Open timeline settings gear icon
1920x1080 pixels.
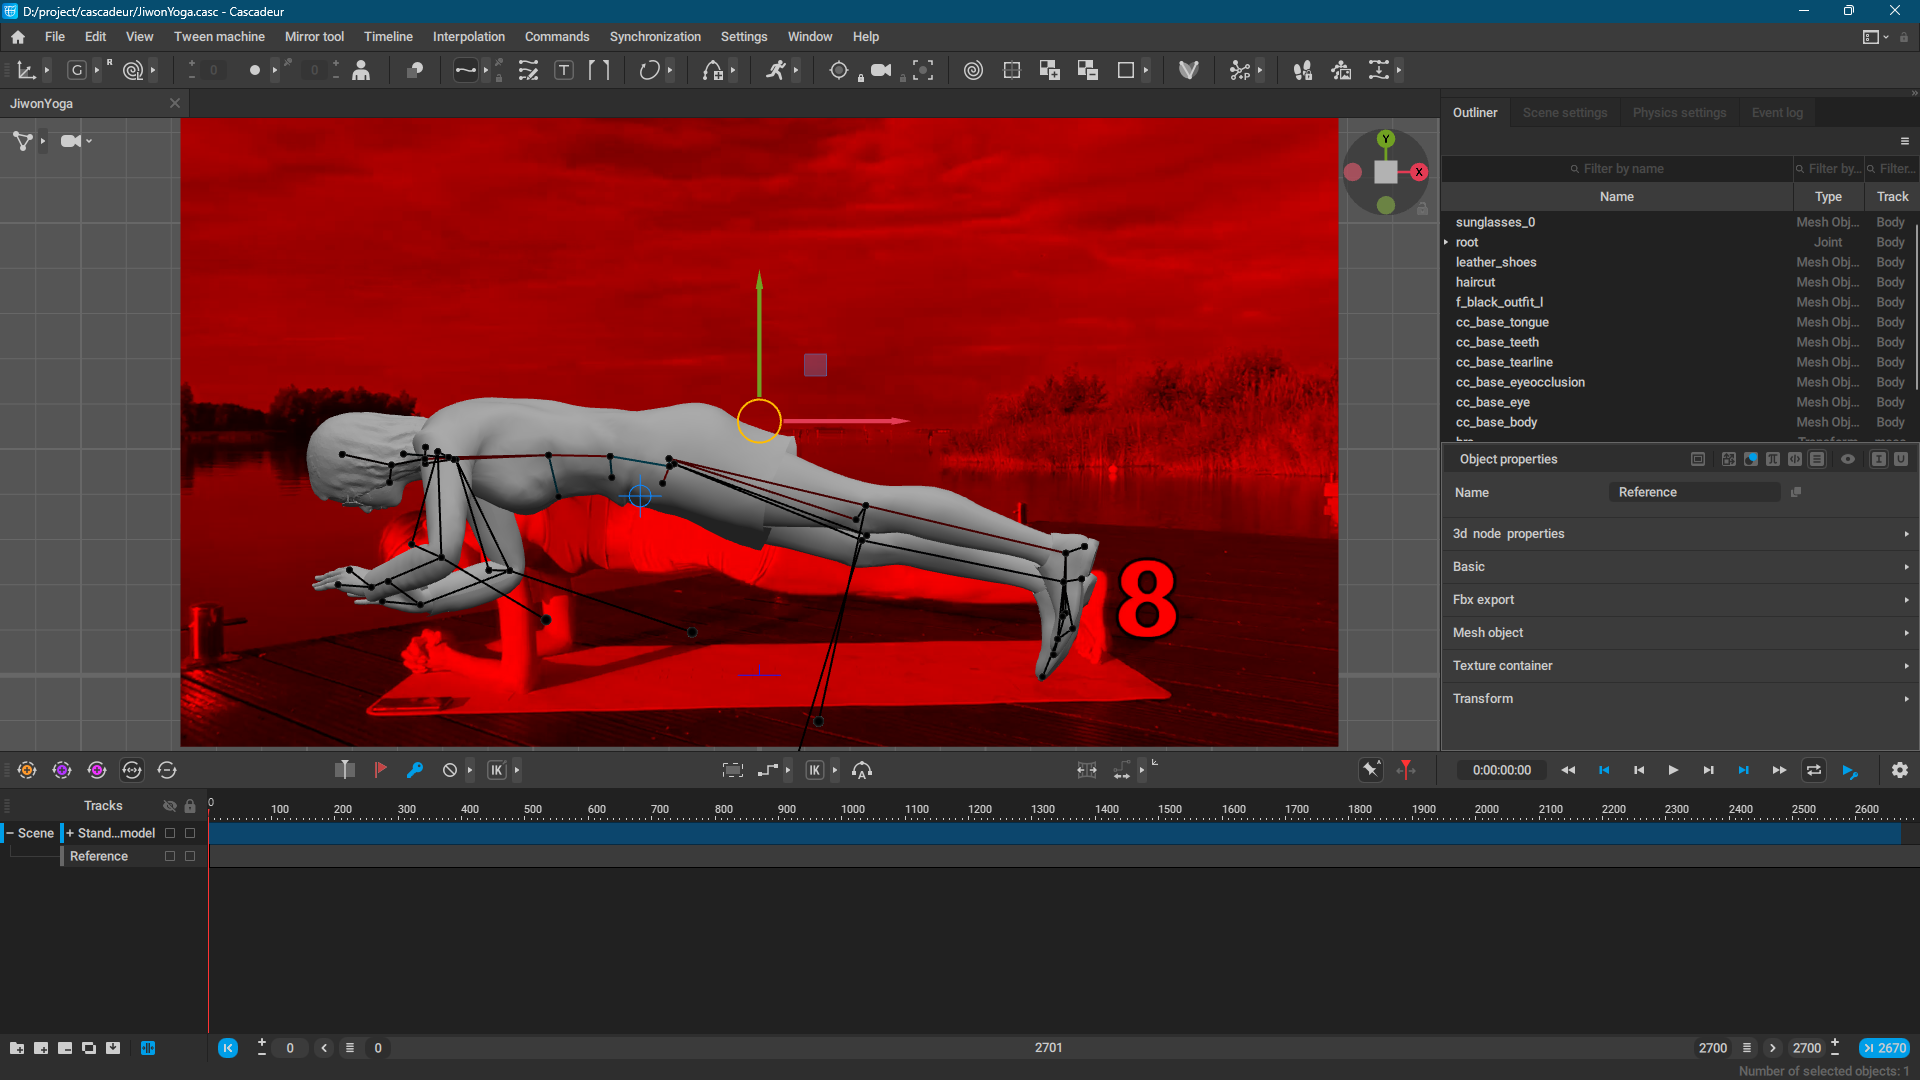tap(1899, 770)
